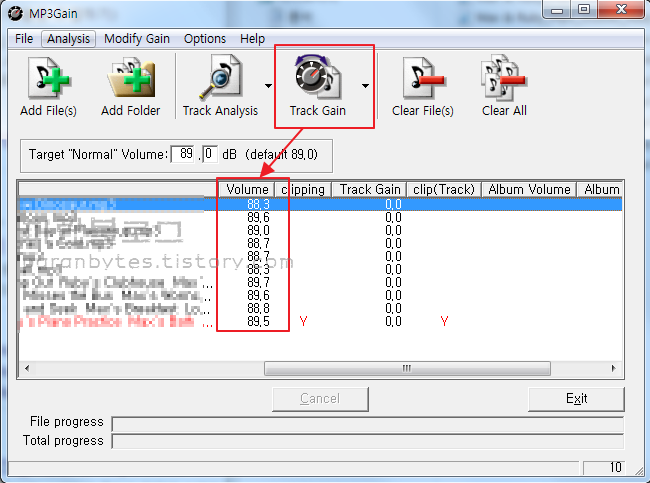Click the MP3Gain title bar app icon
The width and height of the screenshot is (650, 483).
[x=16, y=13]
